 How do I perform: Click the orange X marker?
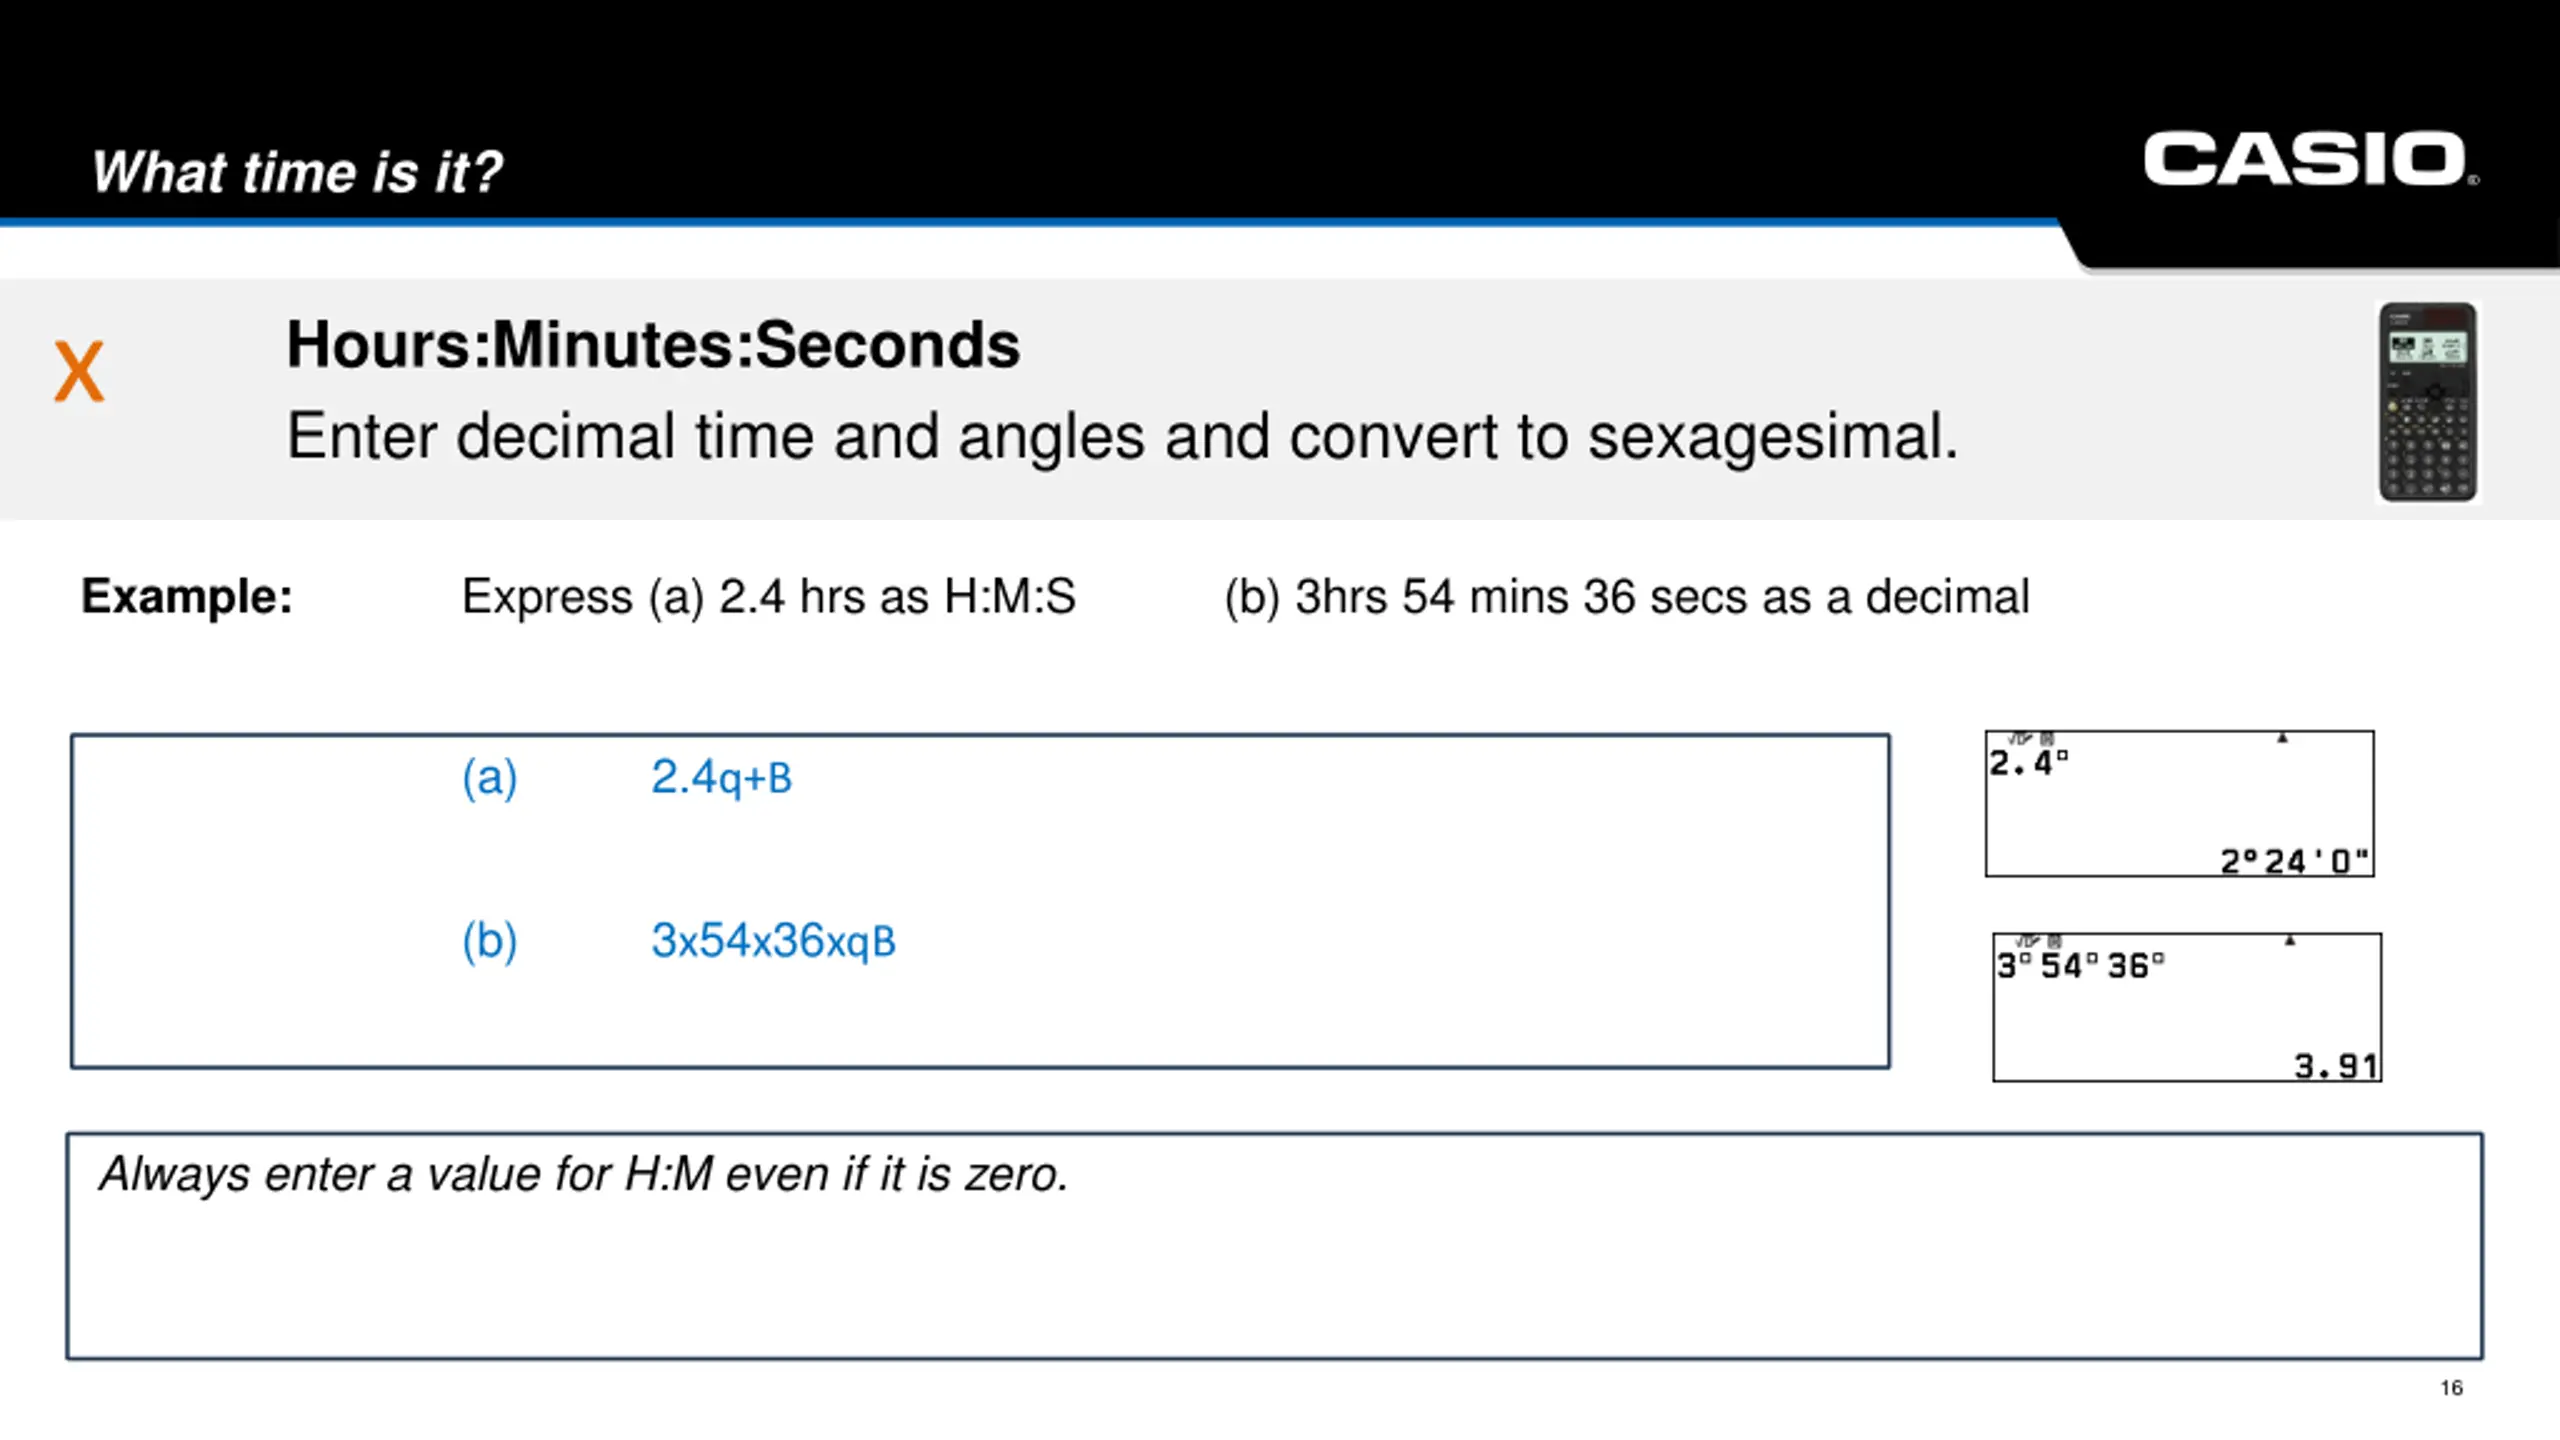pyautogui.click(x=79, y=371)
